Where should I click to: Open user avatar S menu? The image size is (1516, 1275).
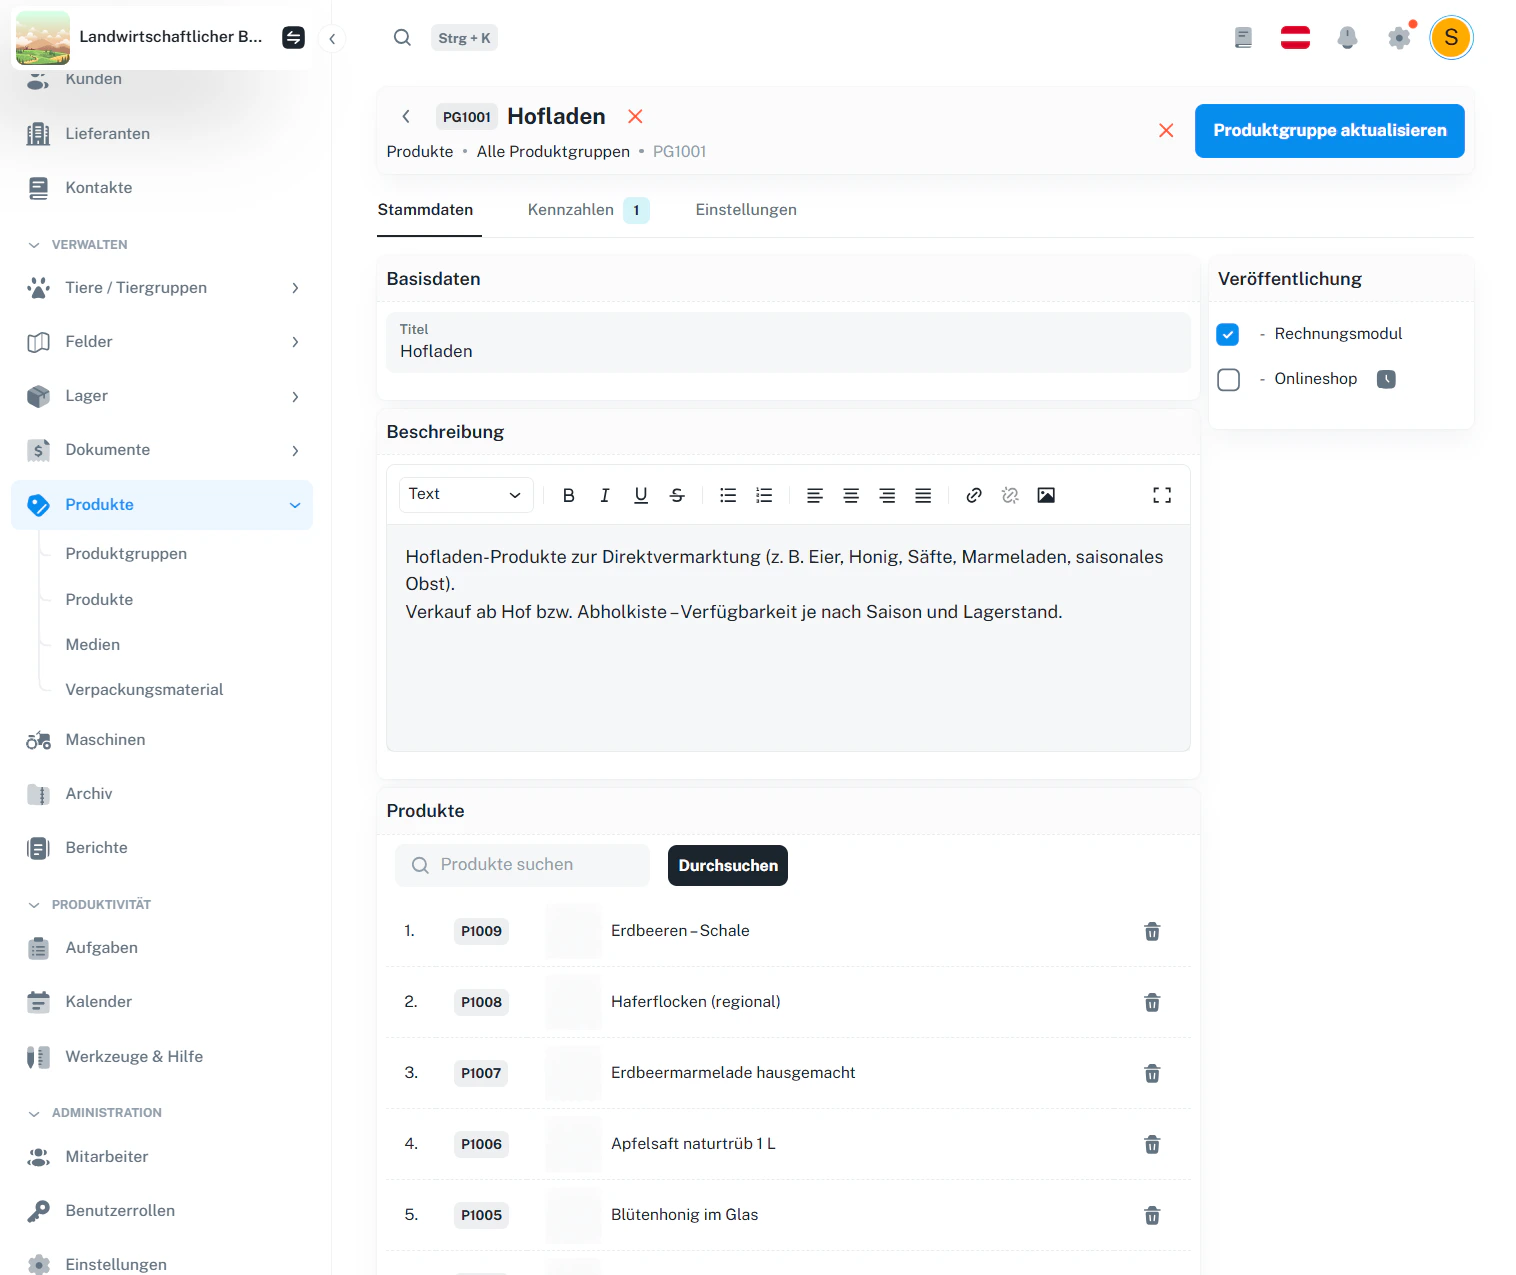tap(1451, 38)
